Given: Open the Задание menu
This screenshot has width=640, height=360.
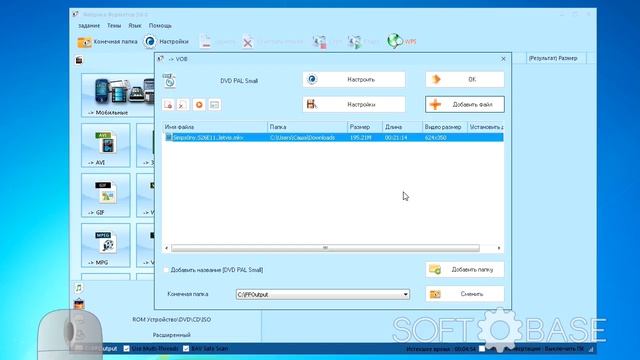Looking at the screenshot, I should [89, 26].
